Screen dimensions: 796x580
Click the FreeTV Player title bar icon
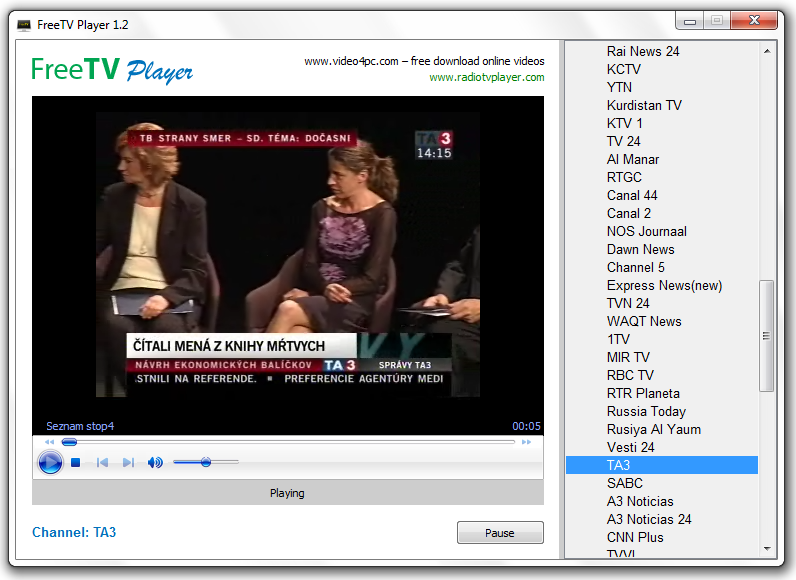coord(24,25)
